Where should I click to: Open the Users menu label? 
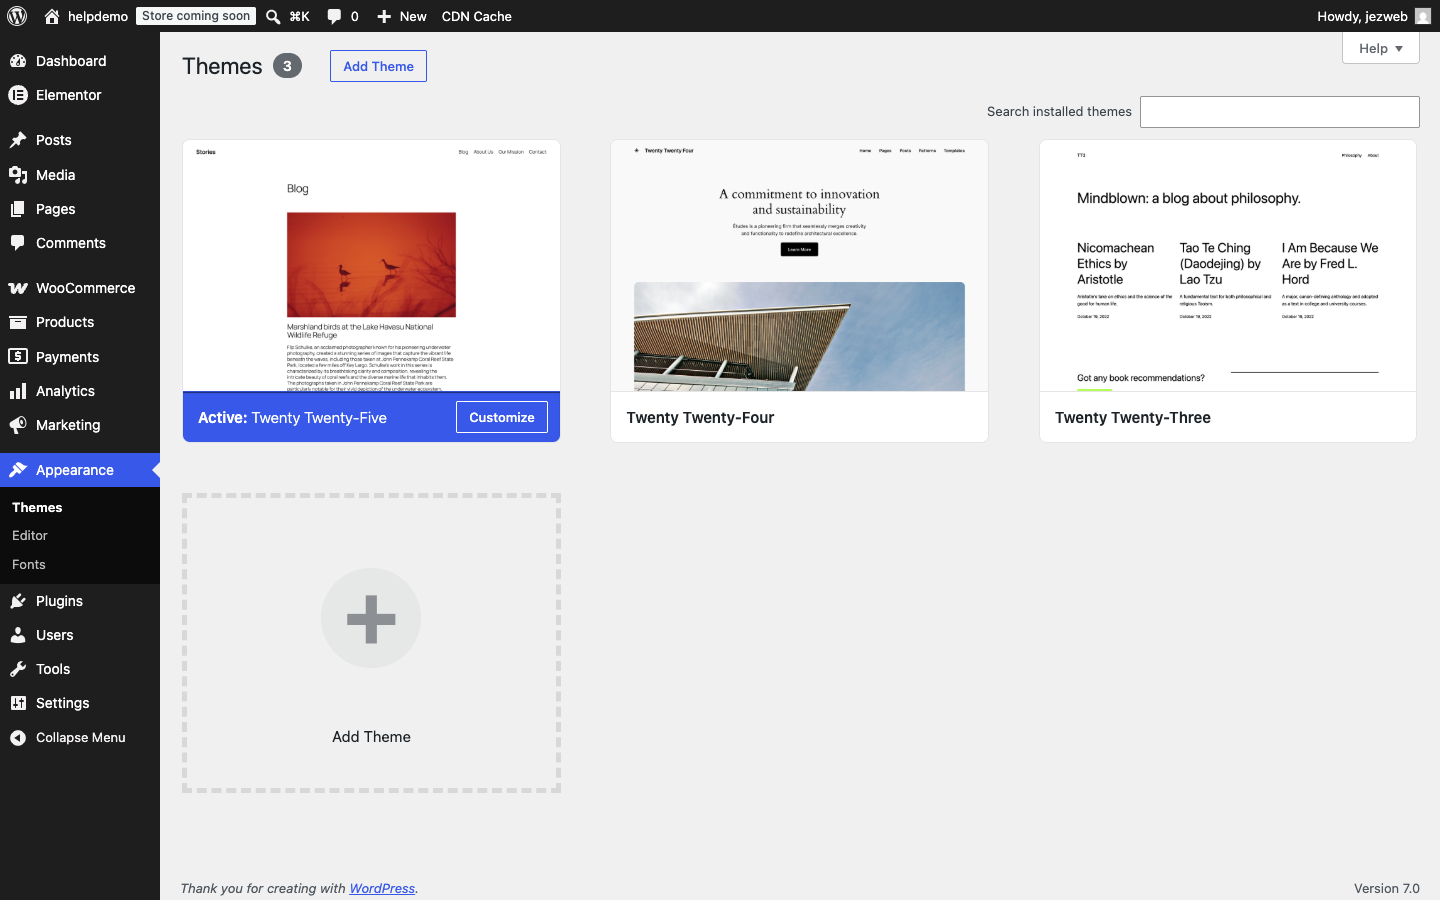coord(55,635)
